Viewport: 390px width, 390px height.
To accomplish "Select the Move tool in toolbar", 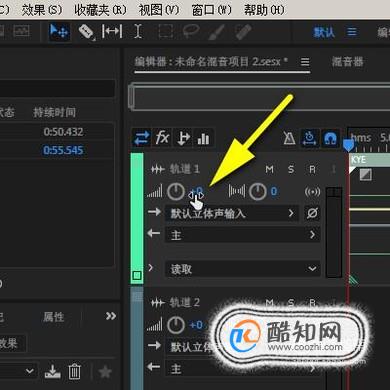I will (59, 32).
